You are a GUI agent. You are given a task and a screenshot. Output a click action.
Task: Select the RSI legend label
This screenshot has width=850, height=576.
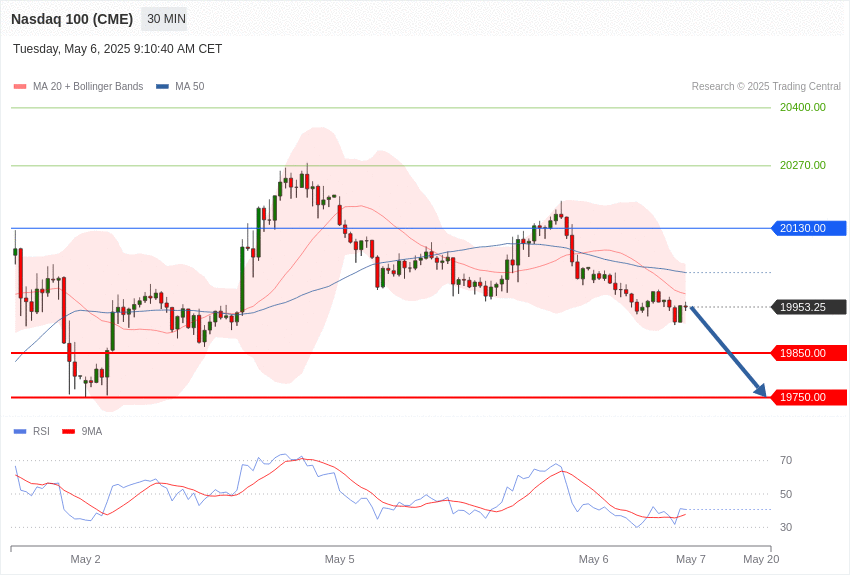click(41, 432)
